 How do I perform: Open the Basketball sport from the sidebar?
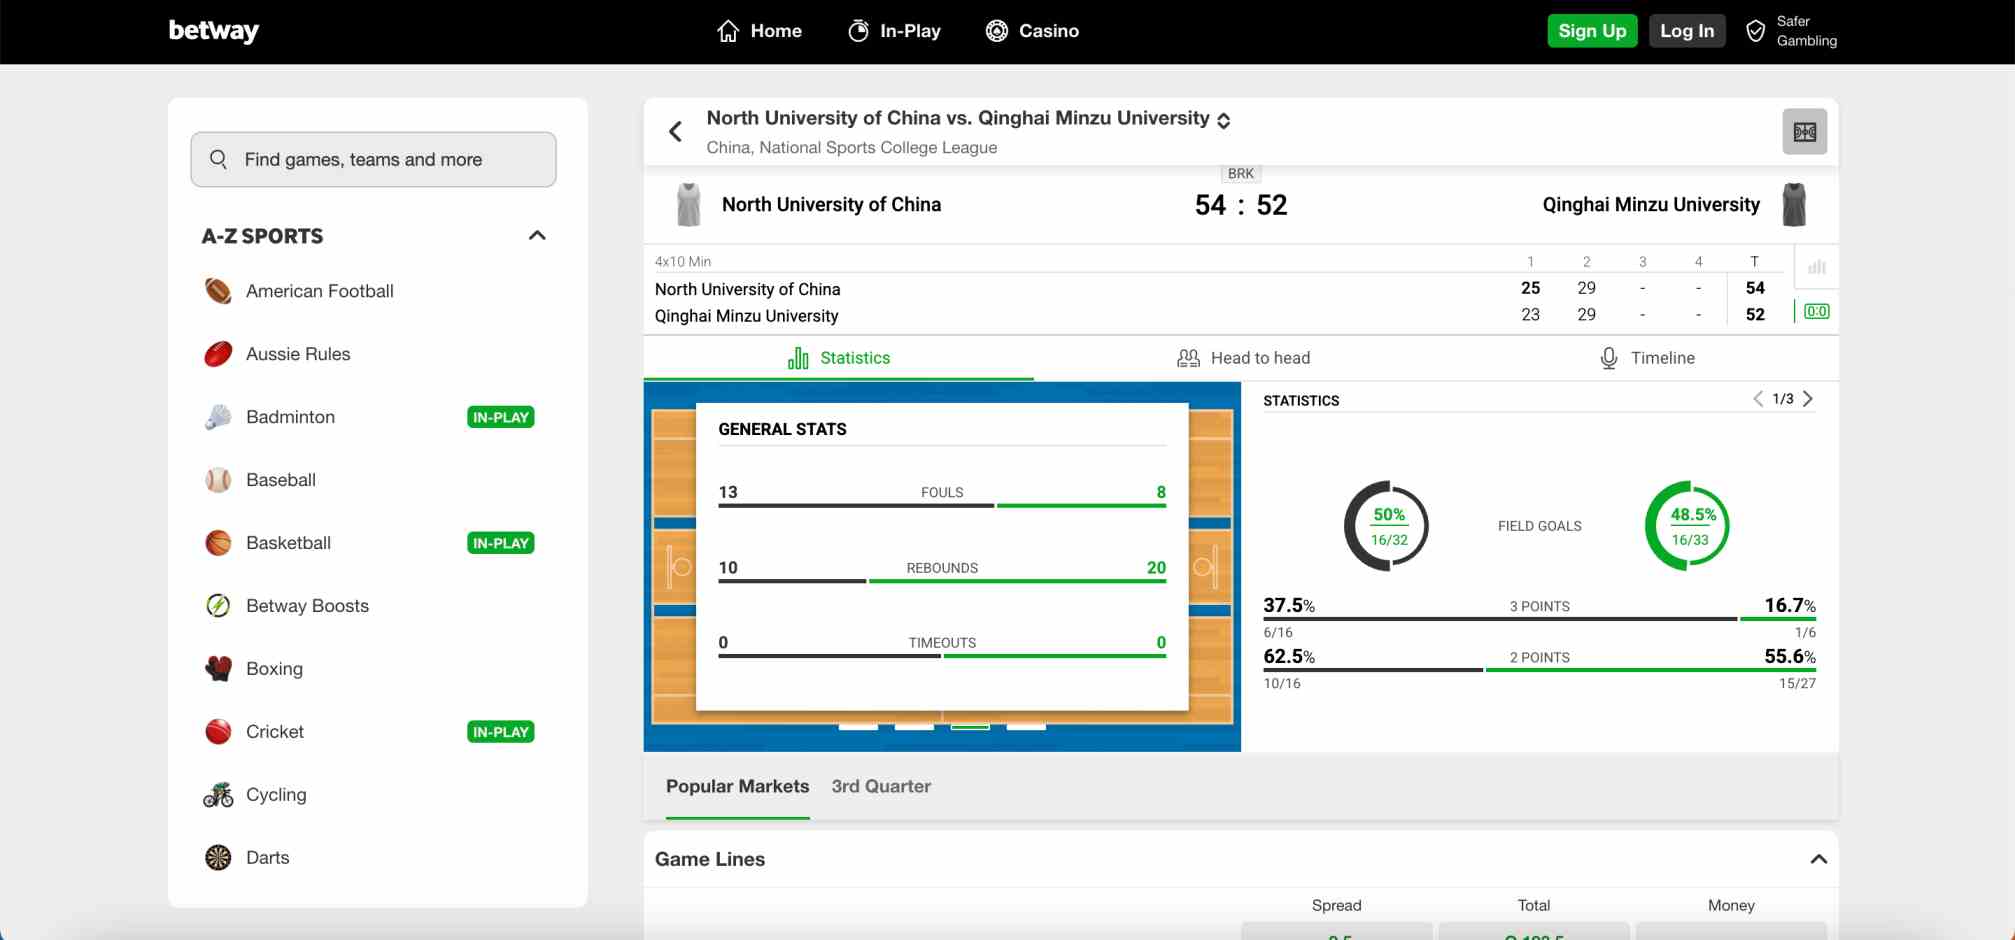pos(288,542)
